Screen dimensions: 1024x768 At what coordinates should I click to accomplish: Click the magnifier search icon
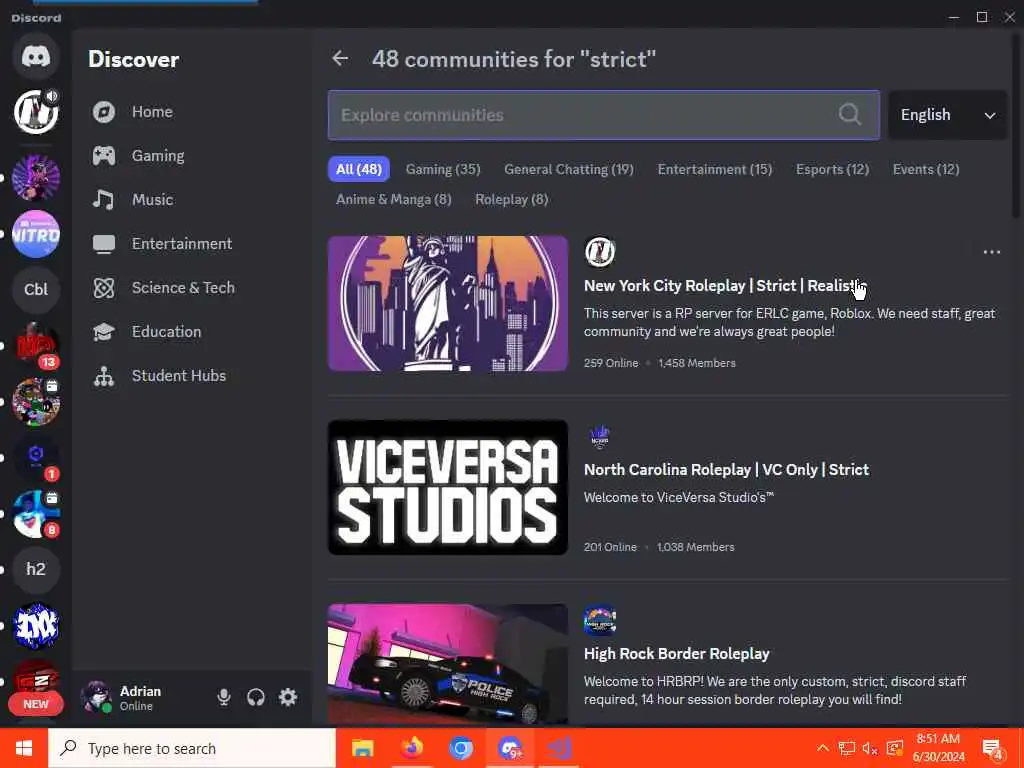point(849,114)
